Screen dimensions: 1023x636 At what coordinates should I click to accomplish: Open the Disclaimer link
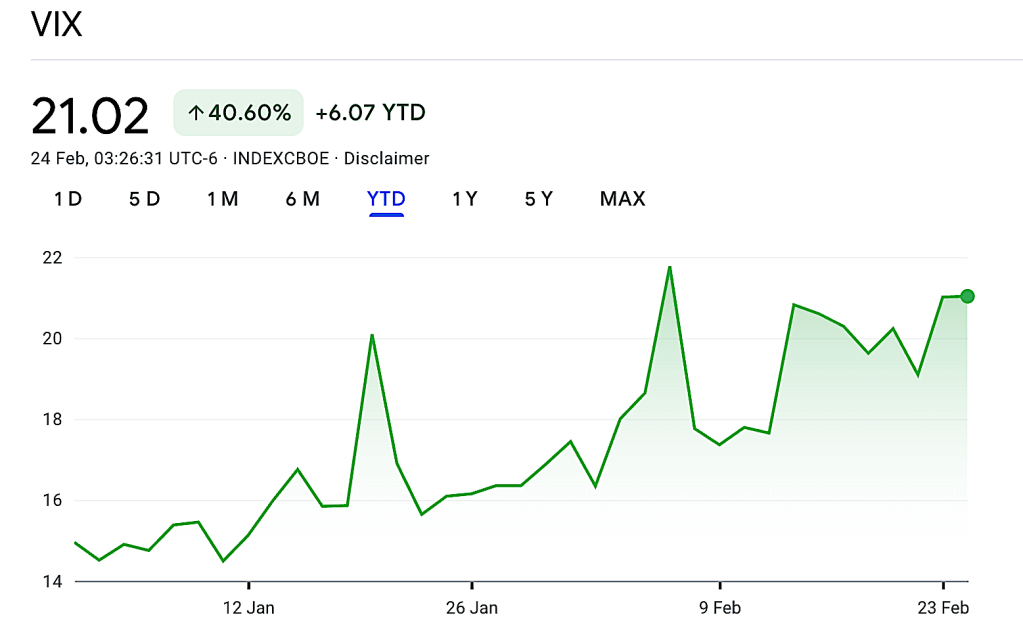[x=386, y=158]
